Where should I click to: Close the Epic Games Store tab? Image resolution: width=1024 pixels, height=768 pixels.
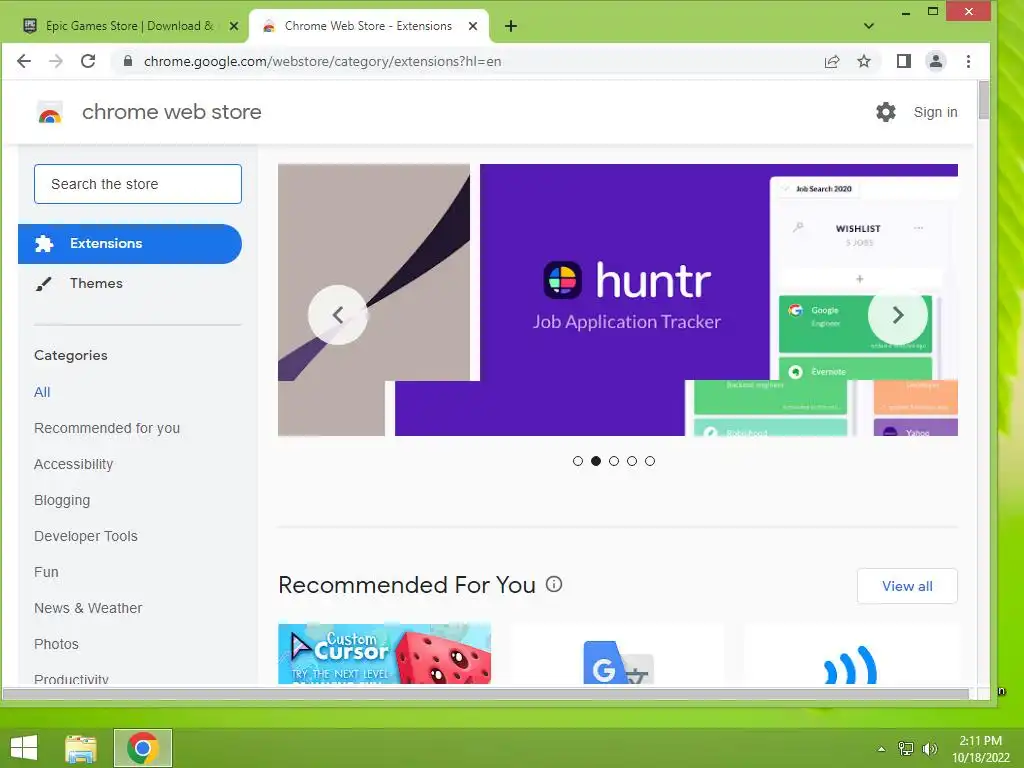(x=234, y=26)
